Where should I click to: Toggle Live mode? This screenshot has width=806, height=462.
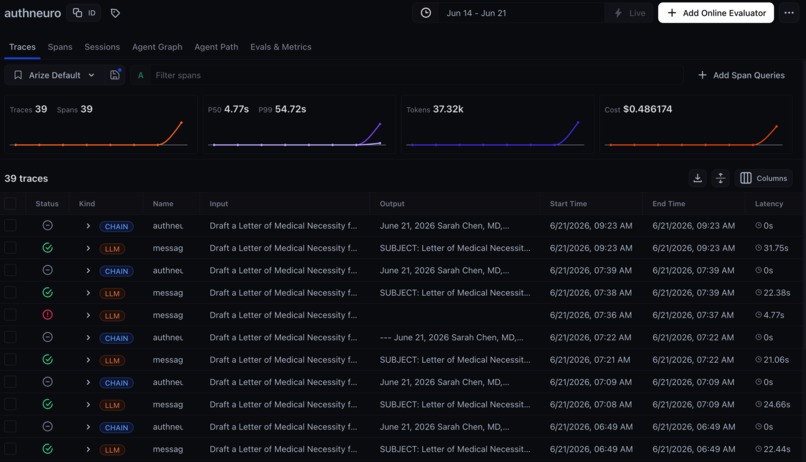[x=629, y=13]
